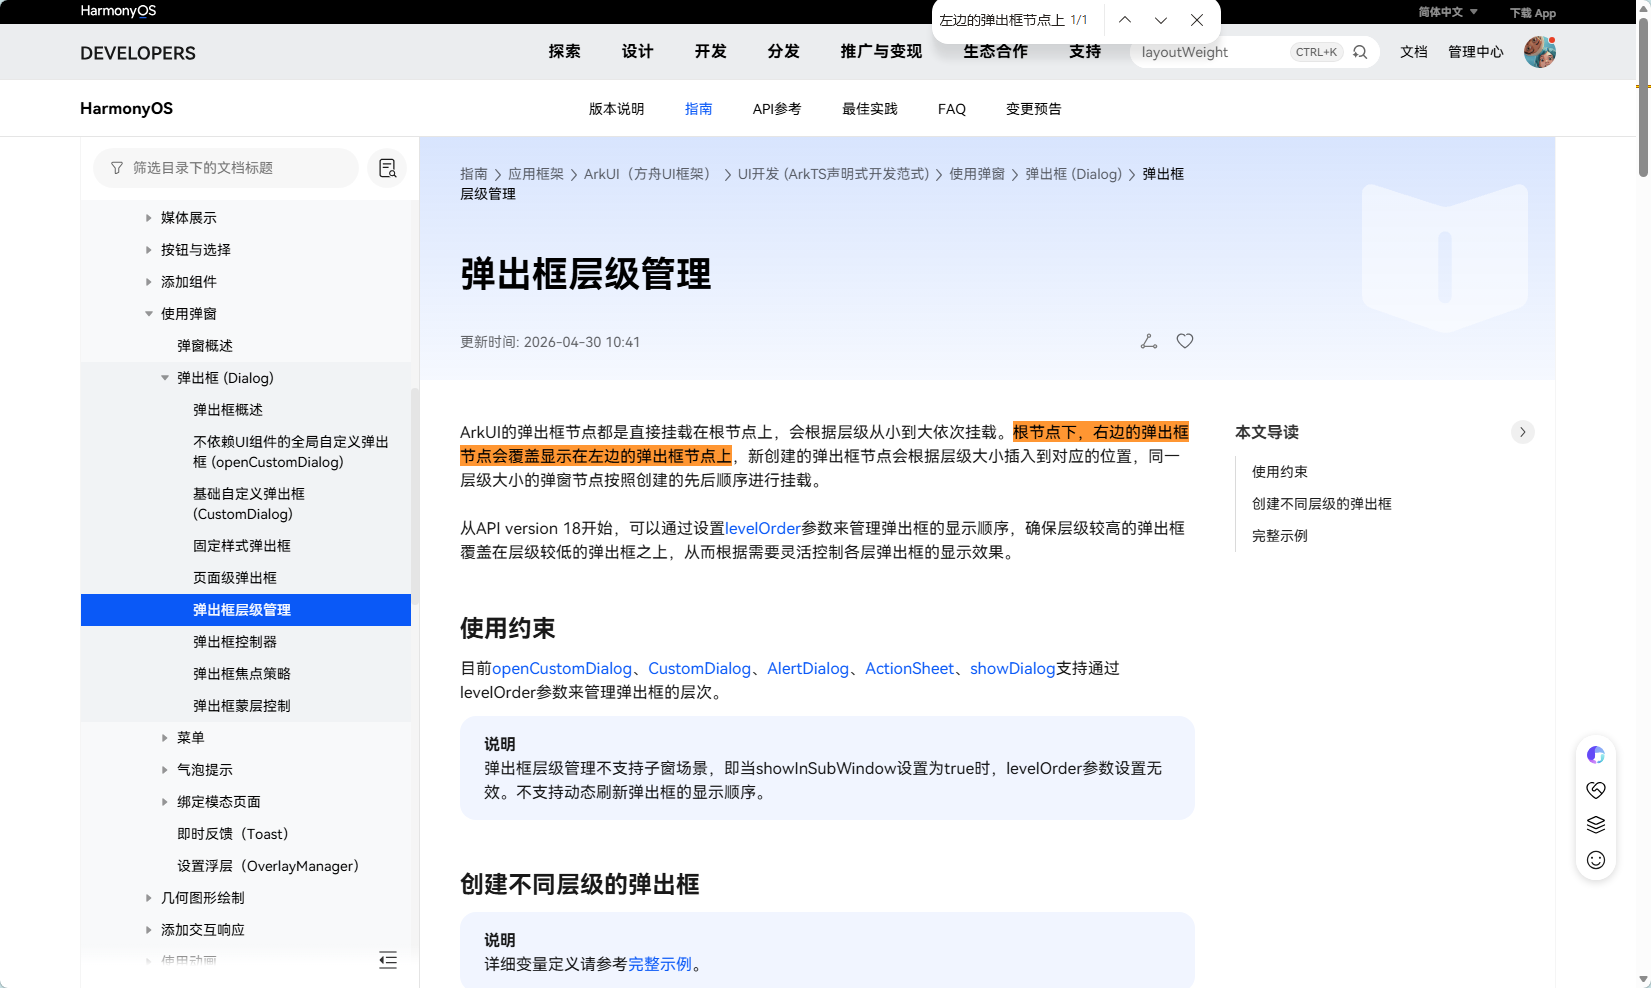Viewport: 1651px width, 988px height.
Task: Collapse the 弹出框 (Dialog) tree node
Action: click(x=165, y=378)
